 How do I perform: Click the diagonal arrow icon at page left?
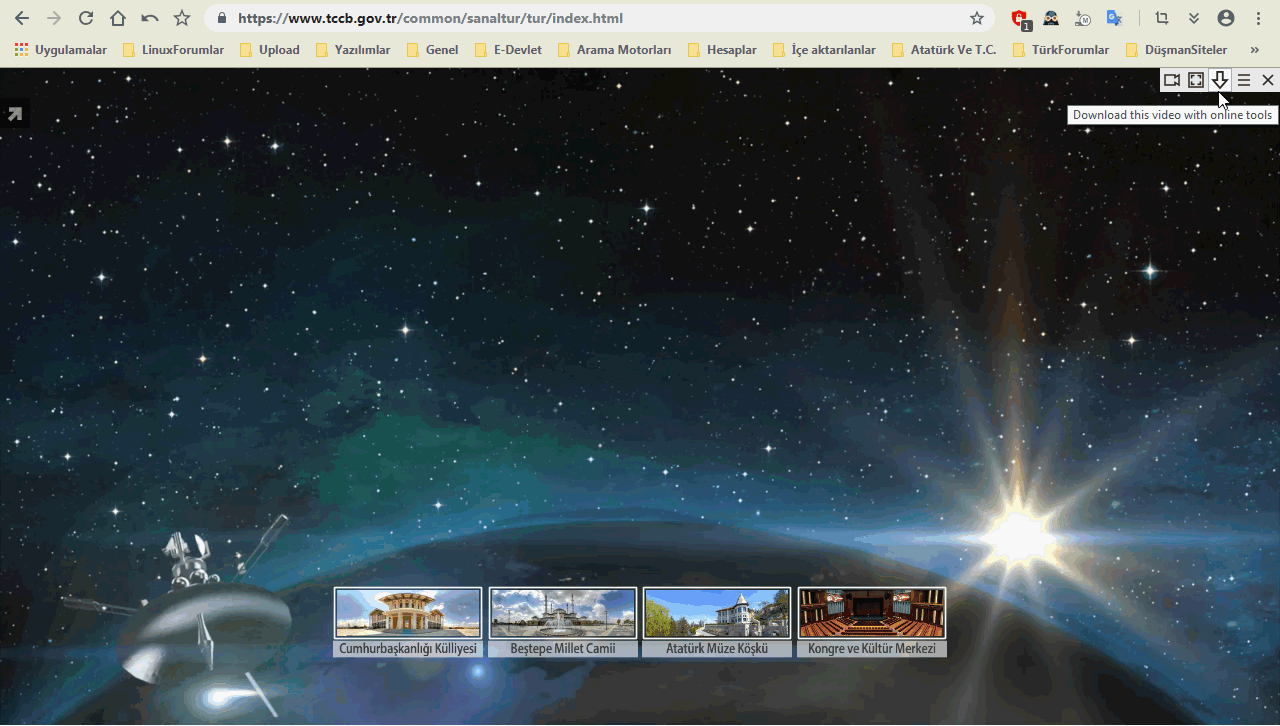[15, 114]
